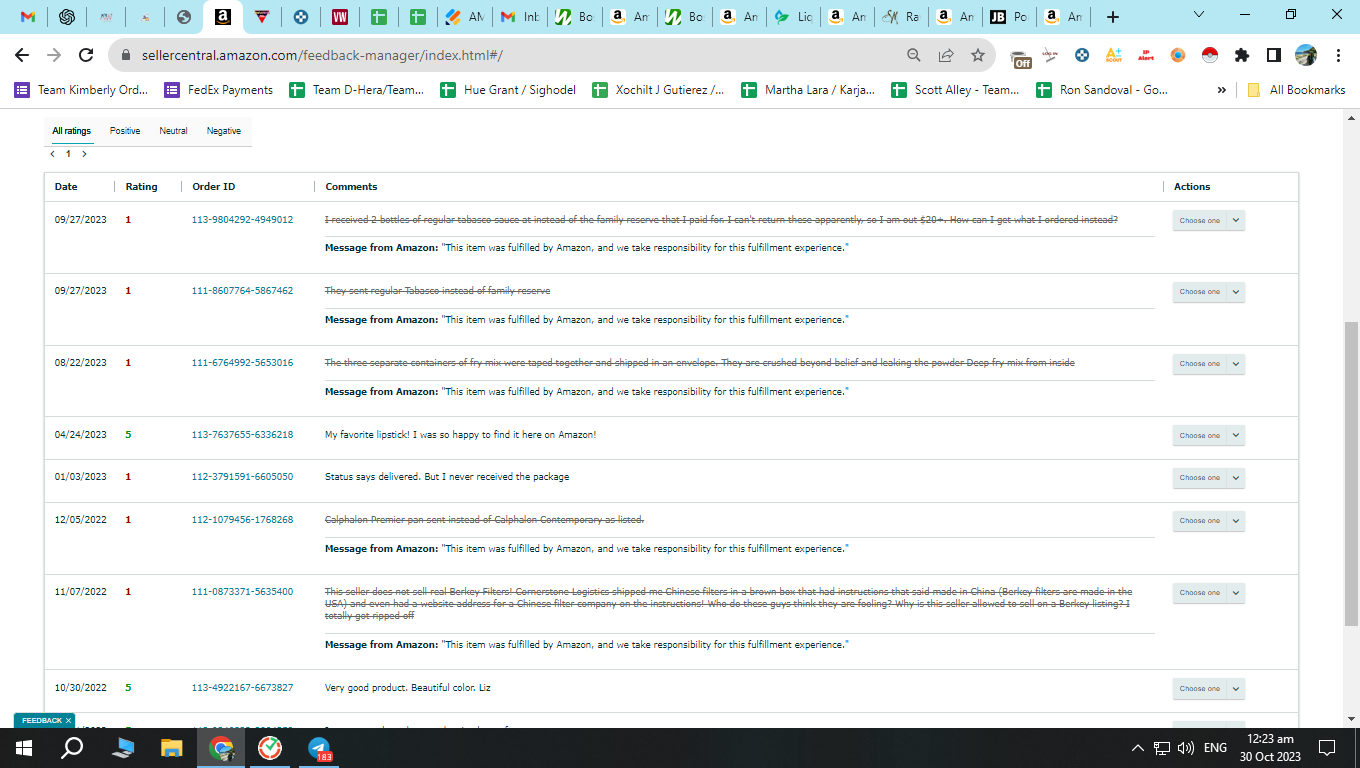Viewport: 1360px width, 768px height.
Task: Close the FEEDBACK widget with its X
Action: pyautogui.click(x=69, y=720)
